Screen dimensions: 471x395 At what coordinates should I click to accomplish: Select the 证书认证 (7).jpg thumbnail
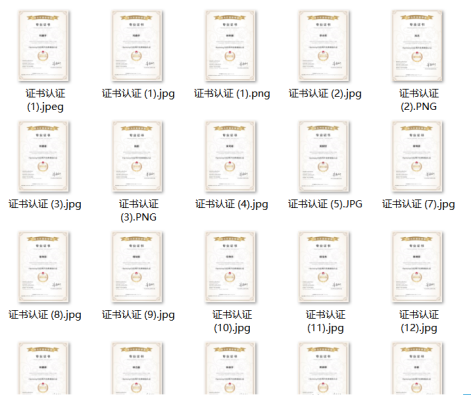coord(417,156)
